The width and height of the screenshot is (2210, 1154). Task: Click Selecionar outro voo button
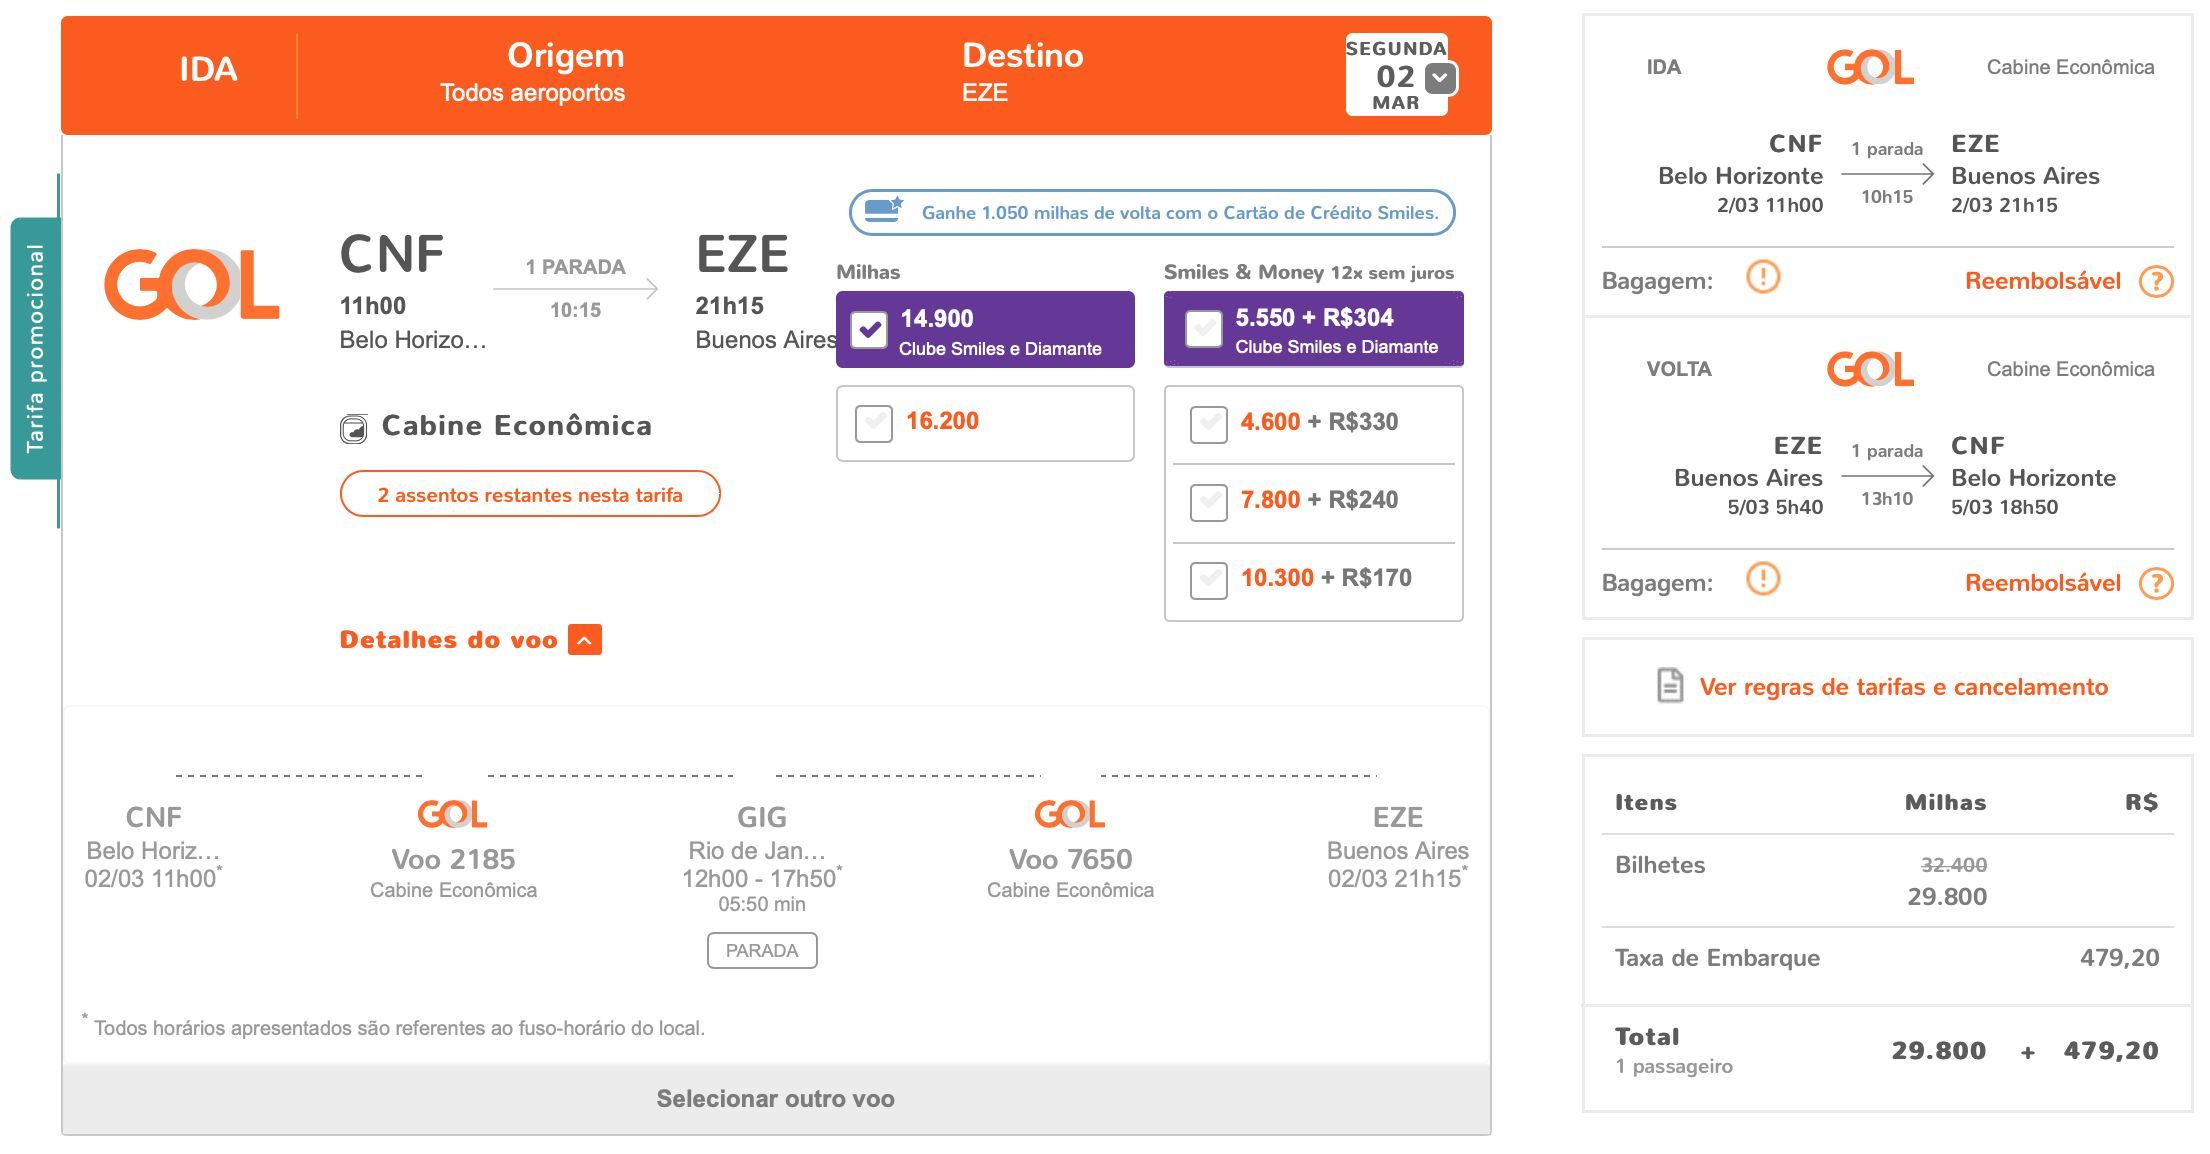tap(776, 1099)
